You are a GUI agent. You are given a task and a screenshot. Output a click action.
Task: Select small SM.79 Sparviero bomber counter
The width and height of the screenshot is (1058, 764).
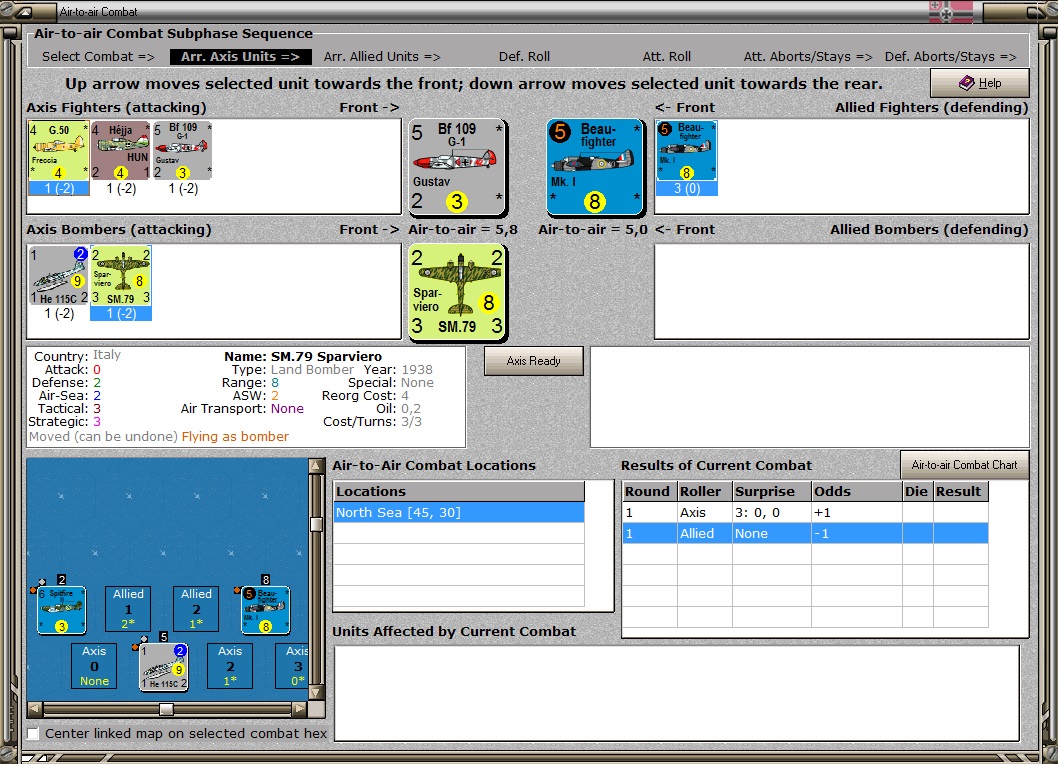(x=121, y=275)
